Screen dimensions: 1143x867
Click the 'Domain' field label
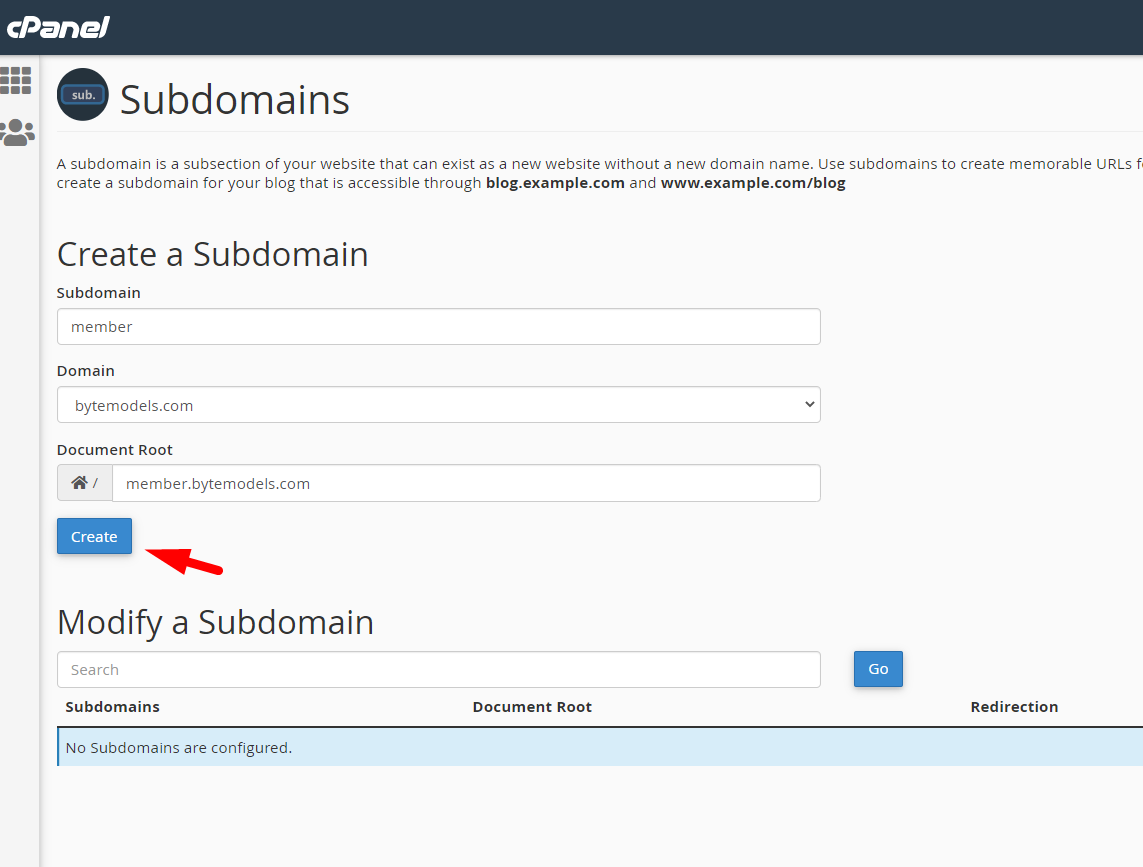[x=86, y=371]
